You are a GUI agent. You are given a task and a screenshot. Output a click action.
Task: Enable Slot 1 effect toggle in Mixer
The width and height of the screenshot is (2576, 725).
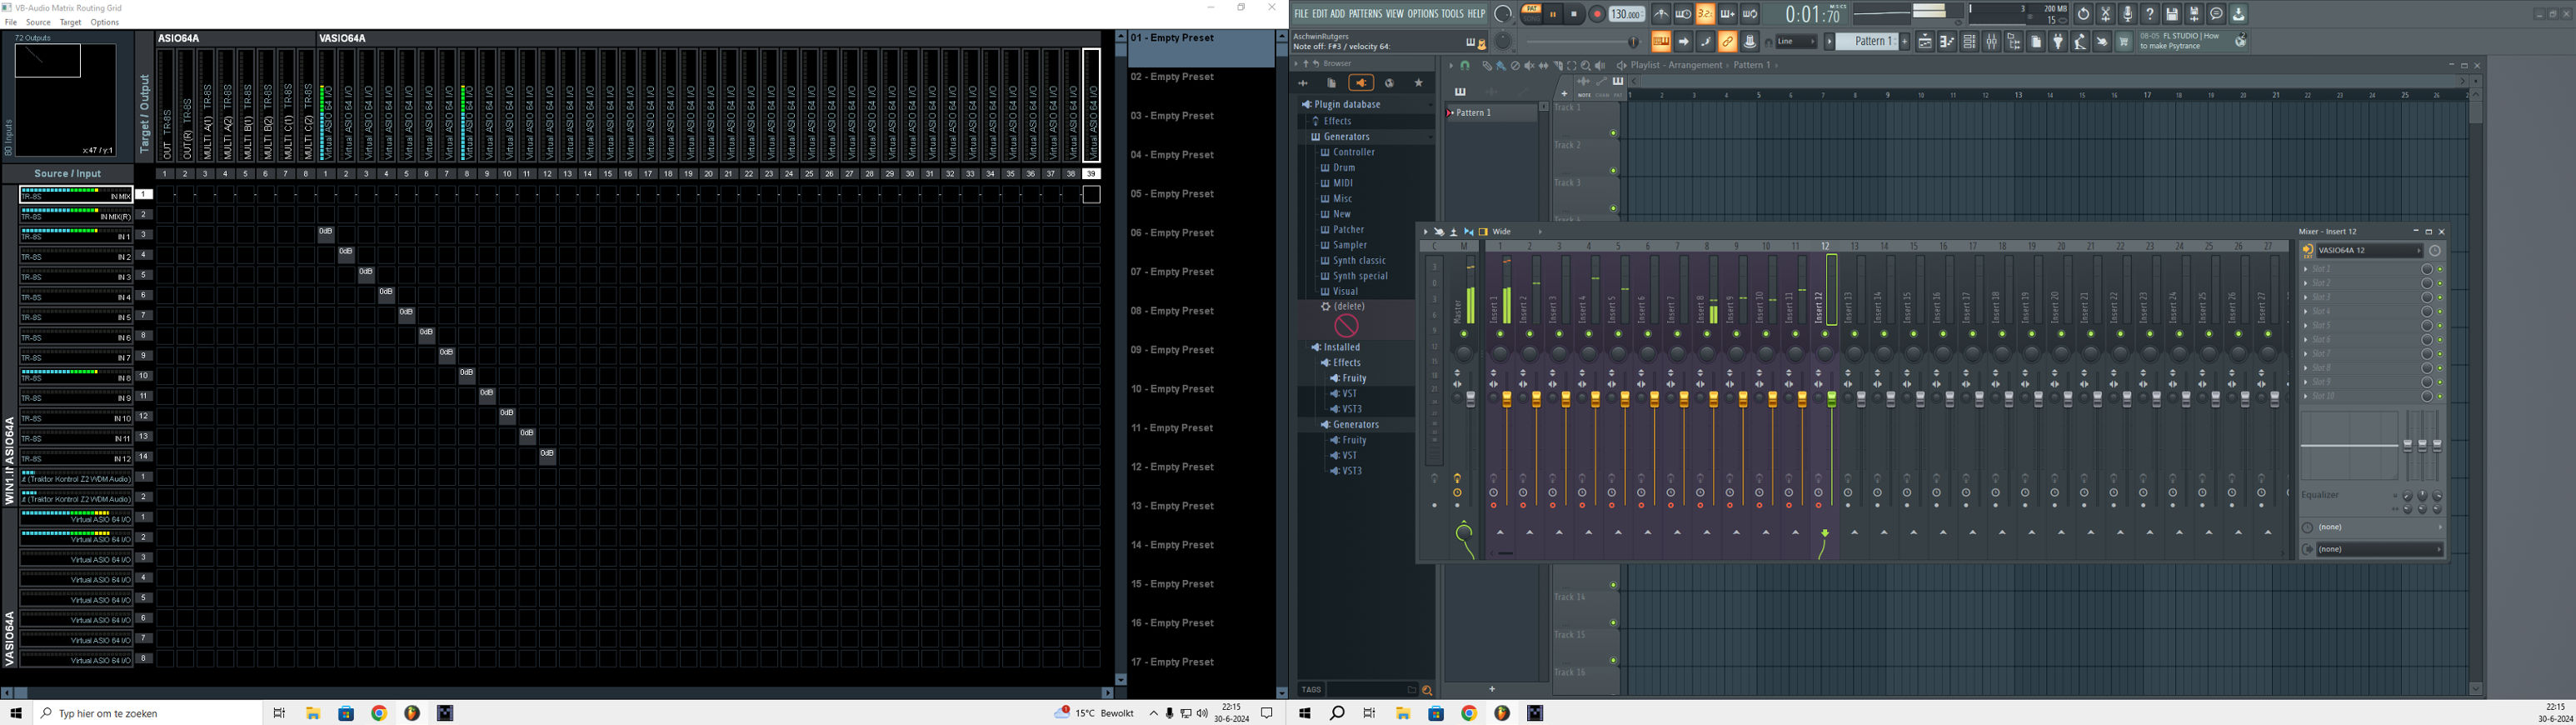pyautogui.click(x=2440, y=269)
